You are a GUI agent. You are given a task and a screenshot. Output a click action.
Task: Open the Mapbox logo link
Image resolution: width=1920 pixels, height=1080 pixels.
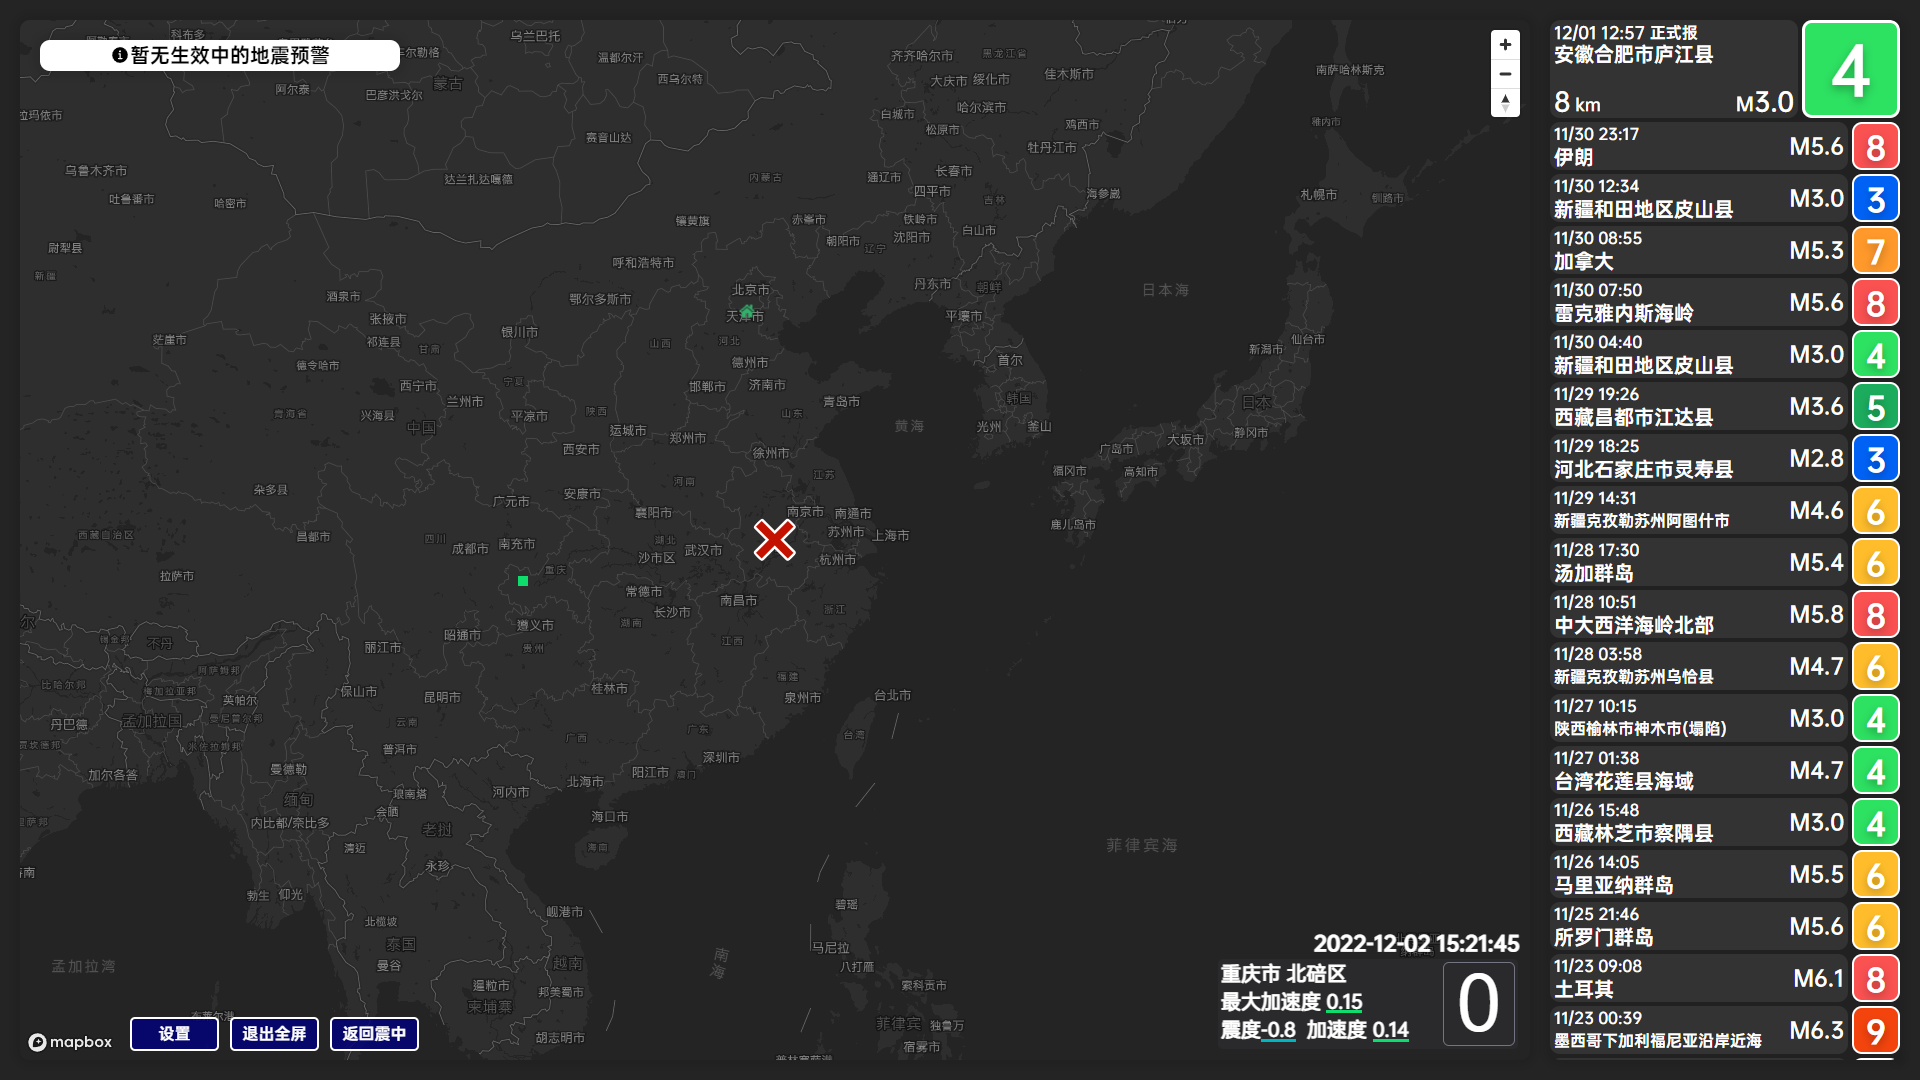[x=70, y=1042]
